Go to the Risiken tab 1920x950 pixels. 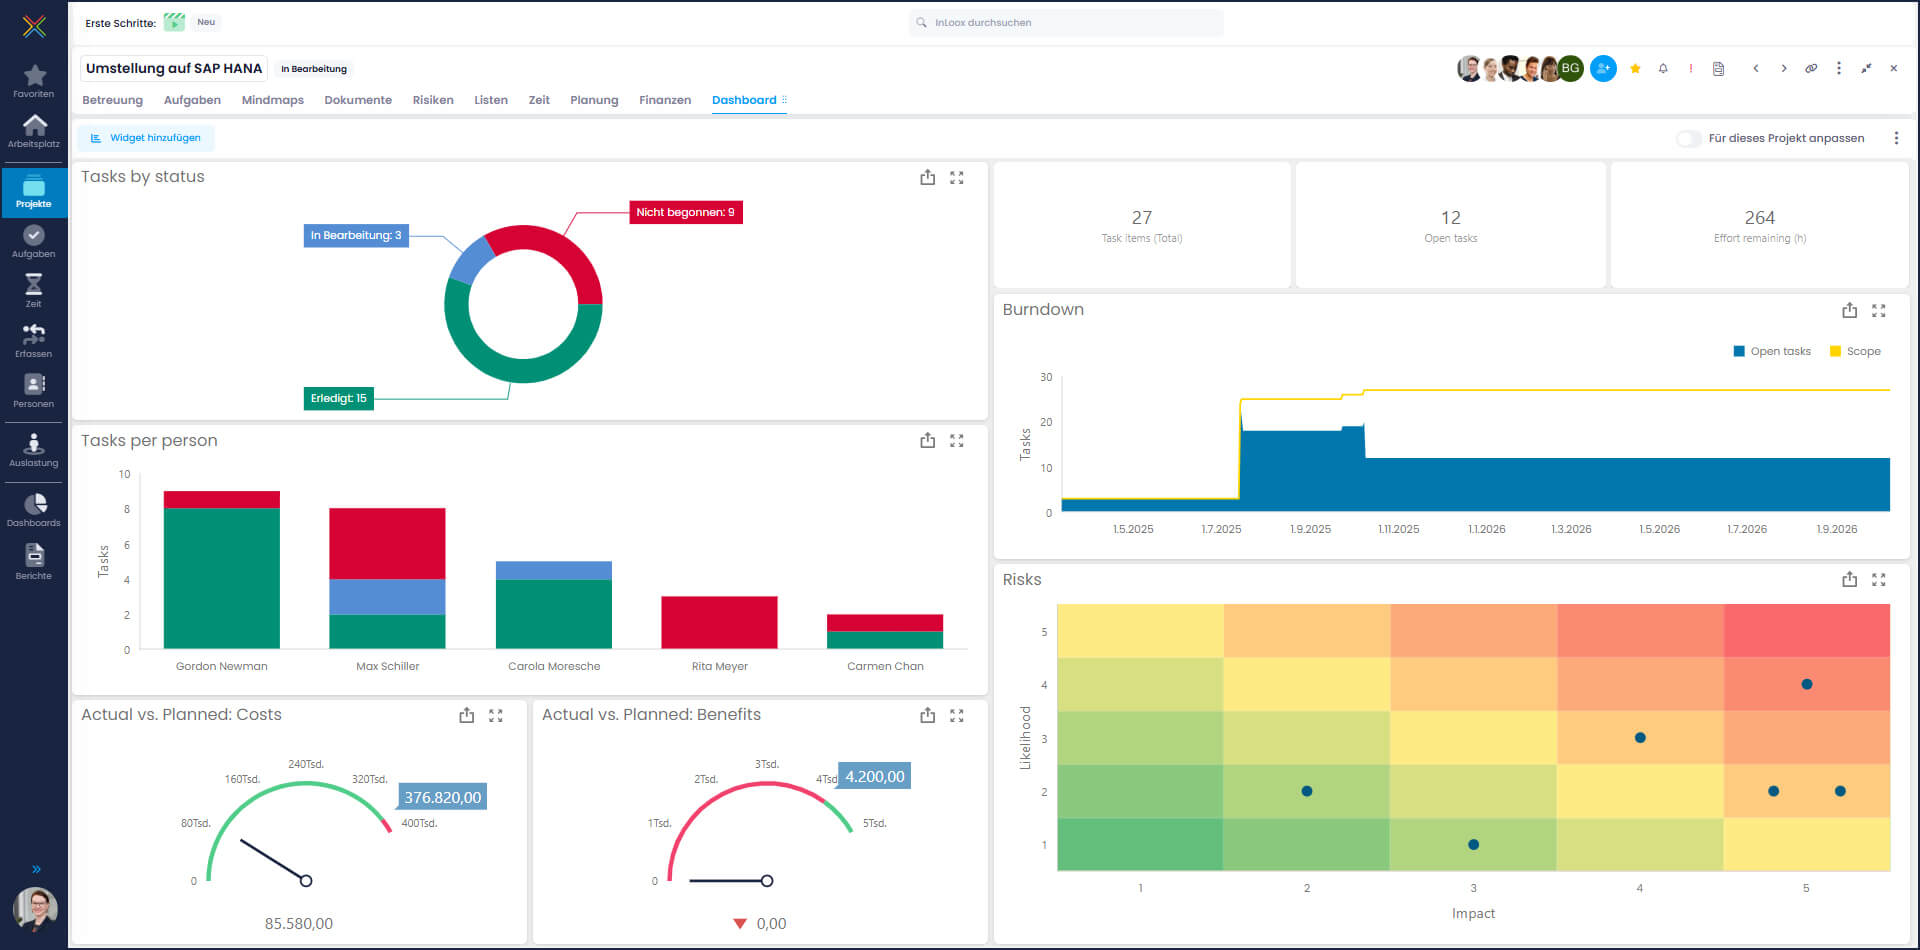point(433,100)
